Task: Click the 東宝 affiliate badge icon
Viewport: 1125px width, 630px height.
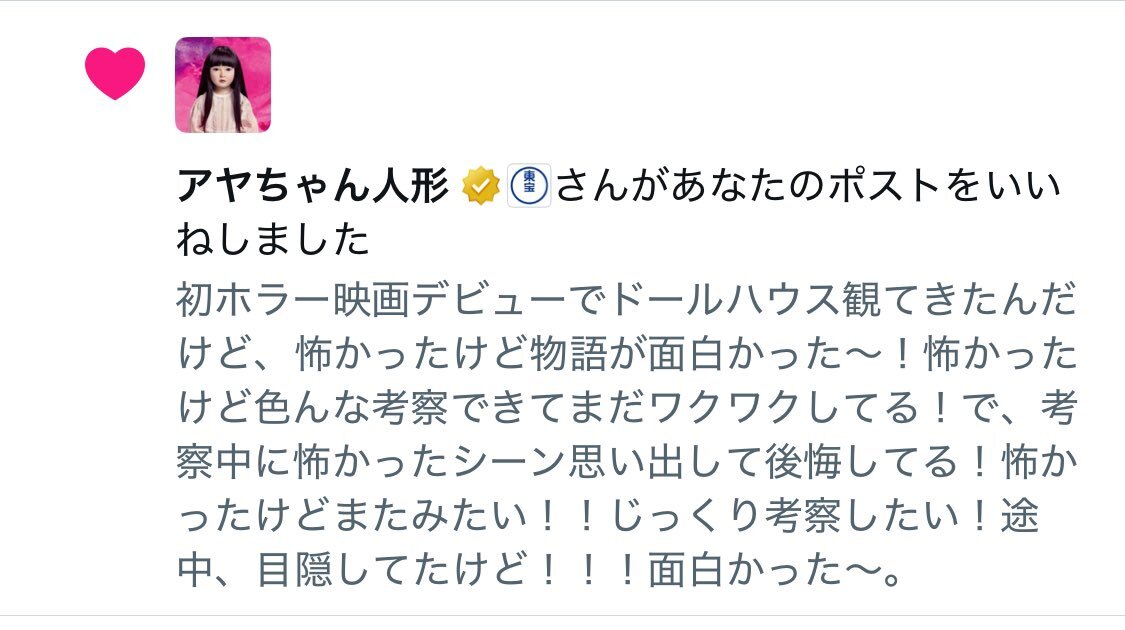Action: click(x=529, y=186)
